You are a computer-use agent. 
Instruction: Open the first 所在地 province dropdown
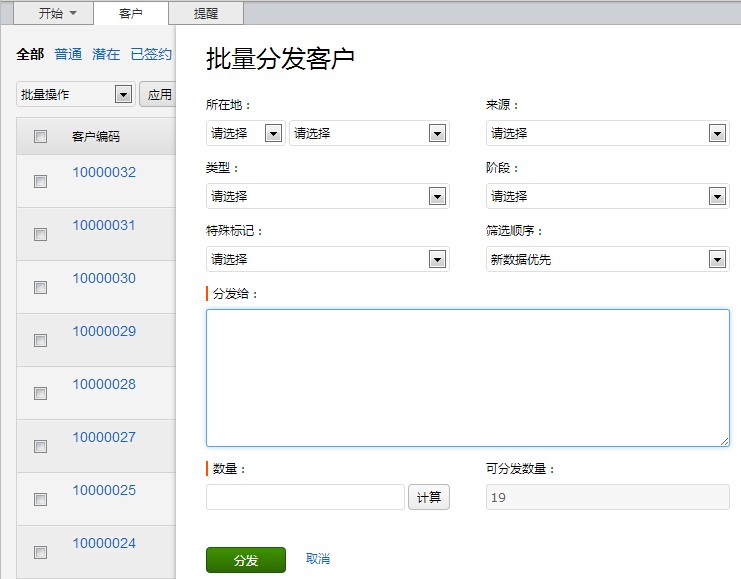245,133
